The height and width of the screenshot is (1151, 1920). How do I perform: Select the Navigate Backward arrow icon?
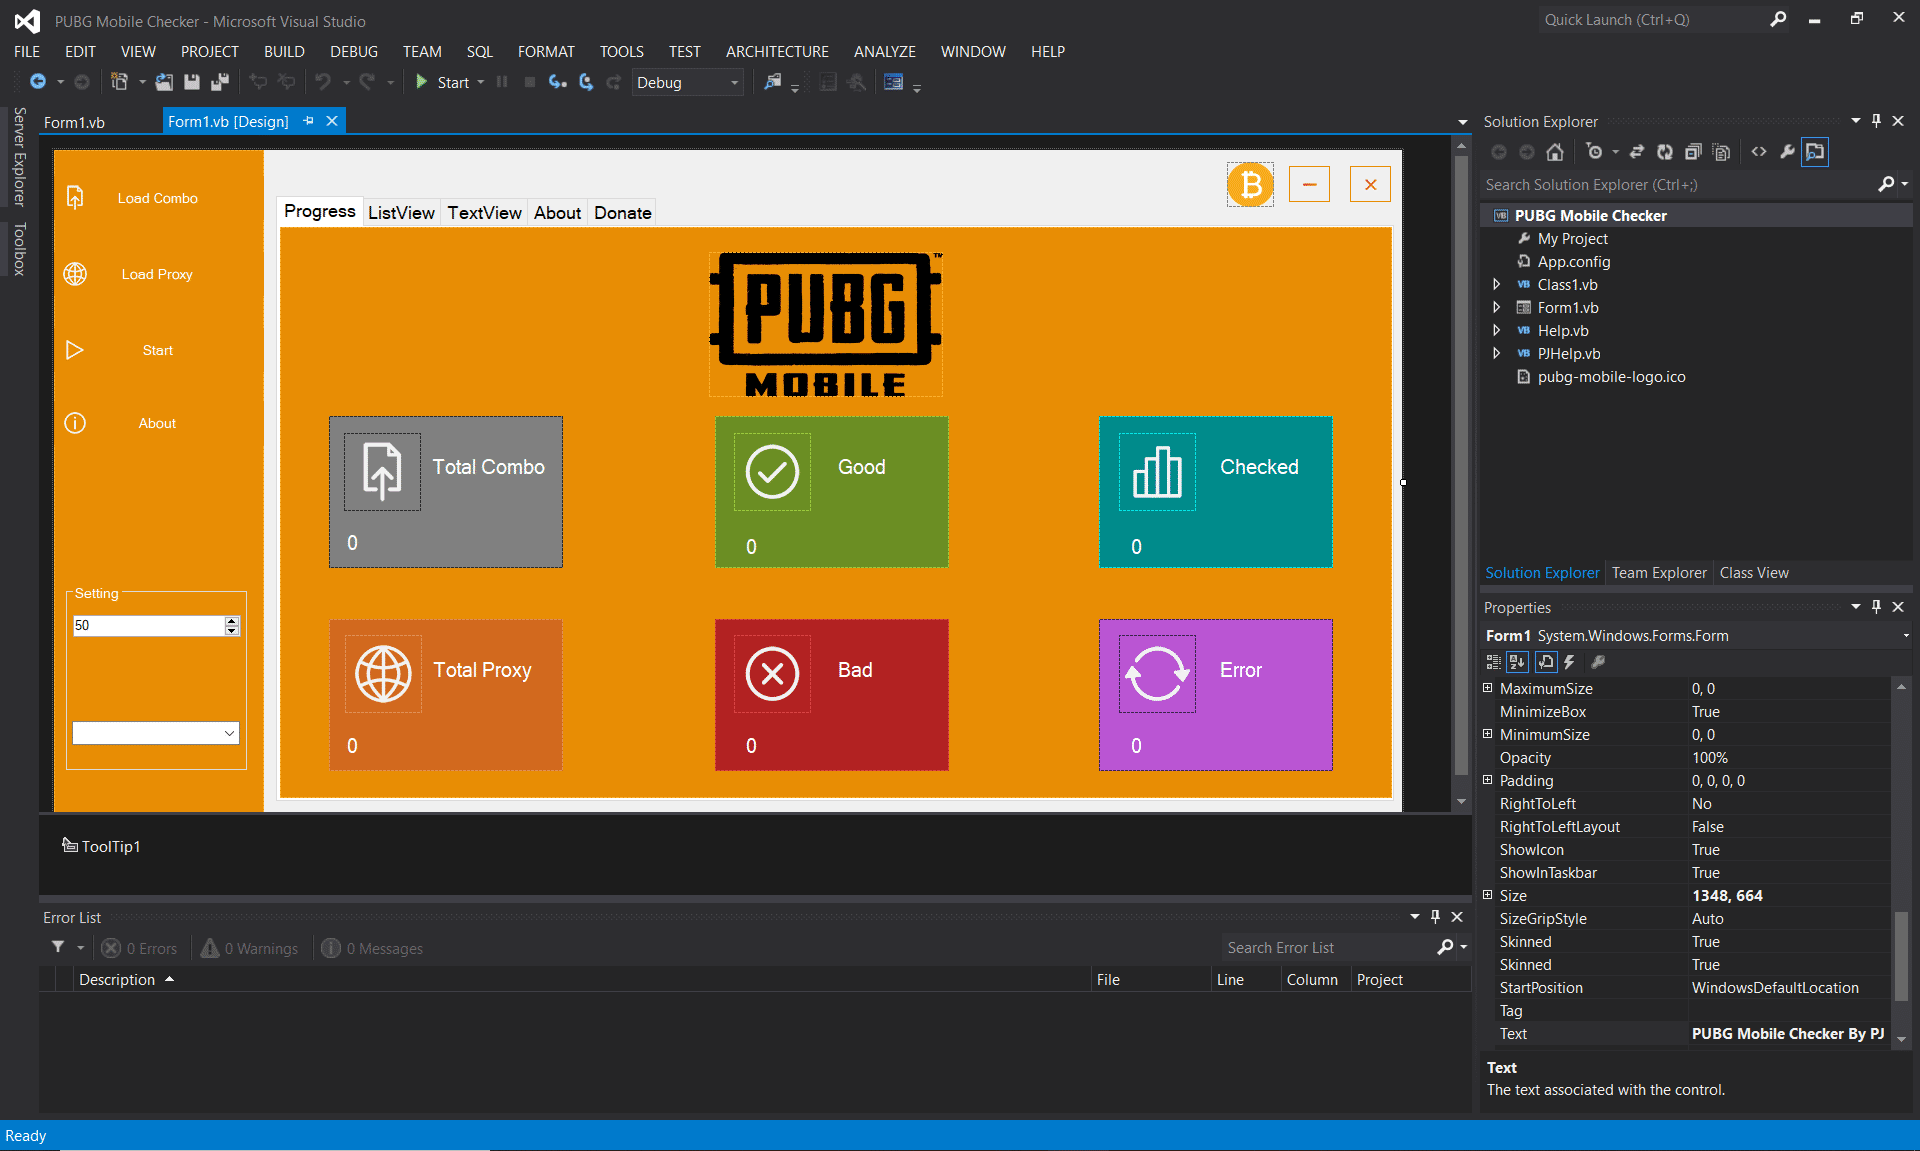pos(37,82)
